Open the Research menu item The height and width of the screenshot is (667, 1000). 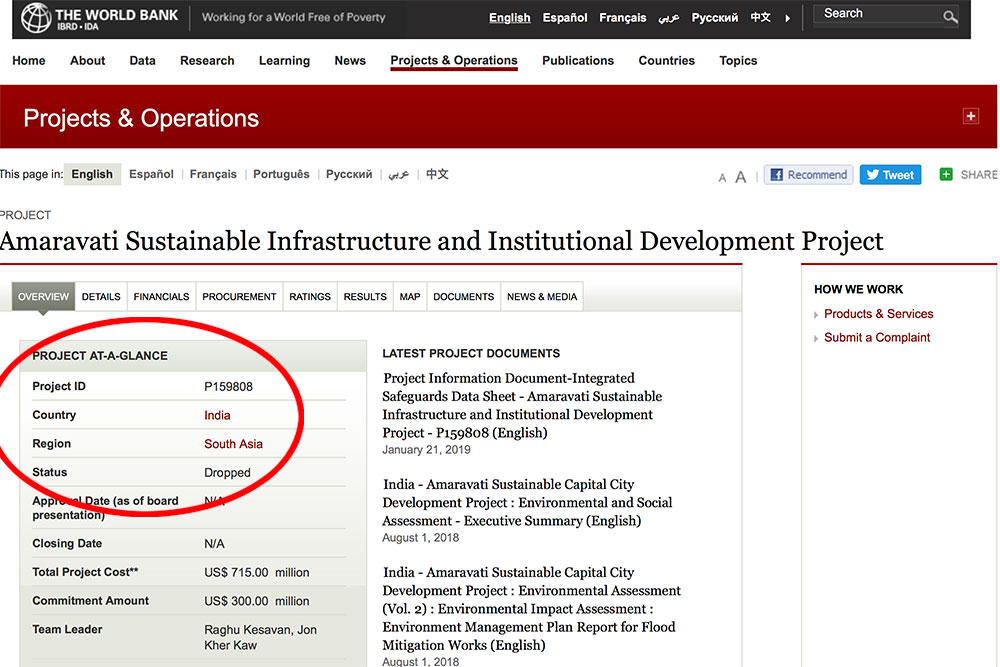[207, 61]
